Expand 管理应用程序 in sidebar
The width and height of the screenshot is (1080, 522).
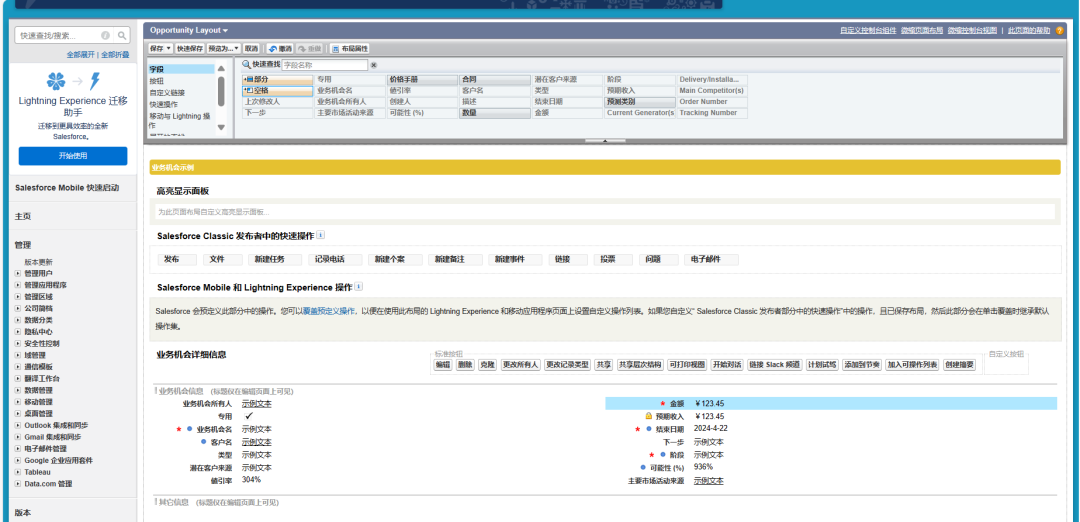point(18,285)
